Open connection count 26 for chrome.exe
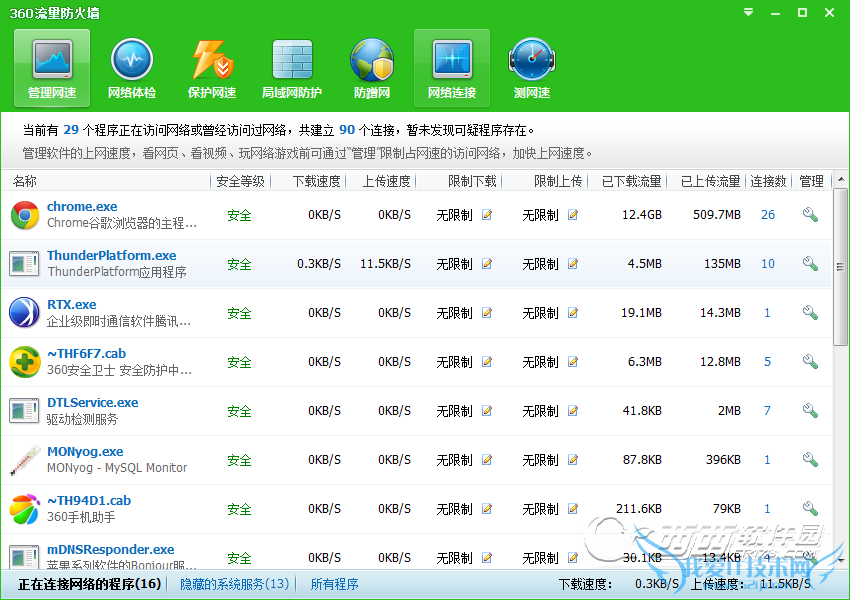The height and width of the screenshot is (600, 850). 767,215
